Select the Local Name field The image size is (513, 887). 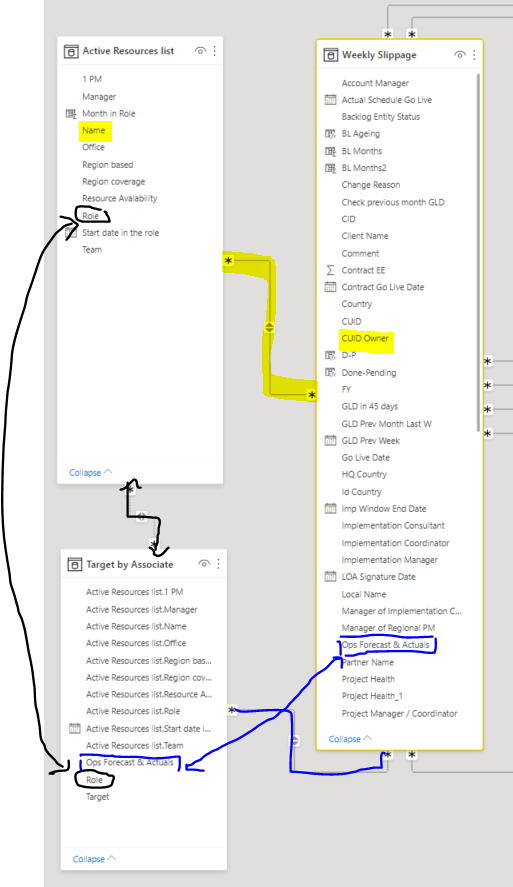tap(364, 594)
